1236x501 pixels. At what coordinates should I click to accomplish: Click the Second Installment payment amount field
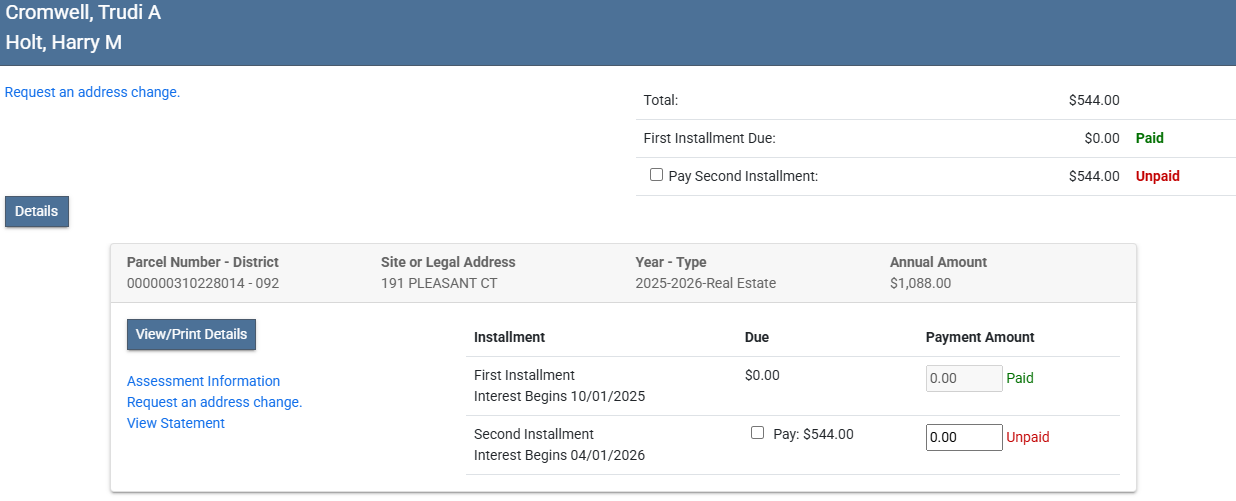pyautogui.click(x=963, y=437)
